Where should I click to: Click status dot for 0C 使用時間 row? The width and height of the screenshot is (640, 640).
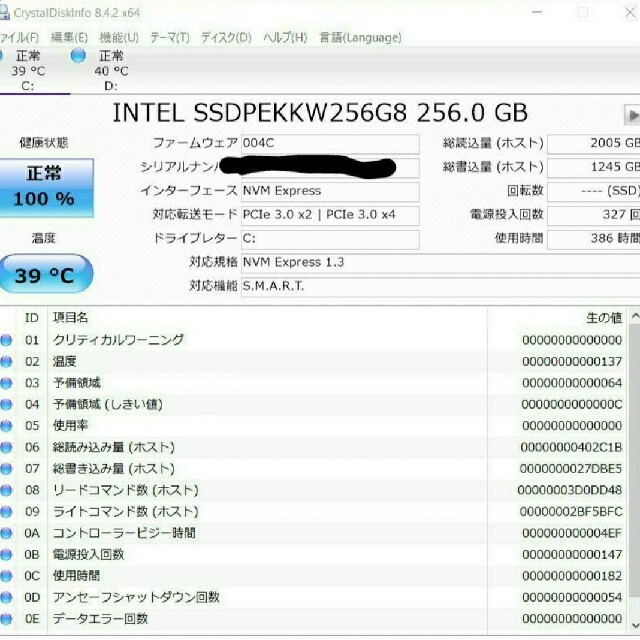coord(6,576)
